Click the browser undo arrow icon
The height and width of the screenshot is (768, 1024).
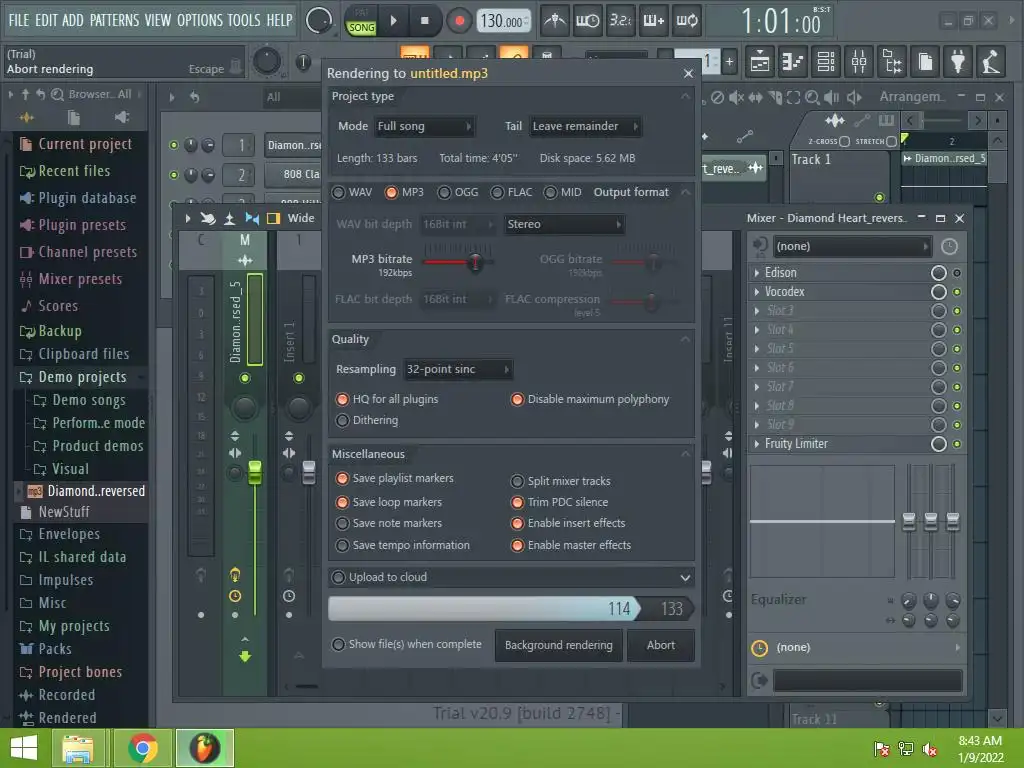tap(40, 95)
